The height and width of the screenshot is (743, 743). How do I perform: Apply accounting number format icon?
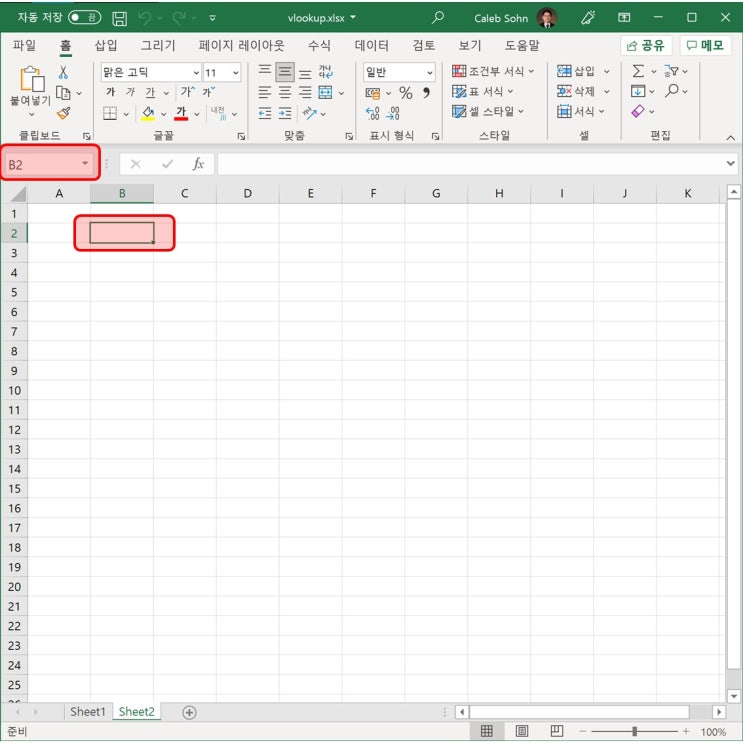coord(373,93)
